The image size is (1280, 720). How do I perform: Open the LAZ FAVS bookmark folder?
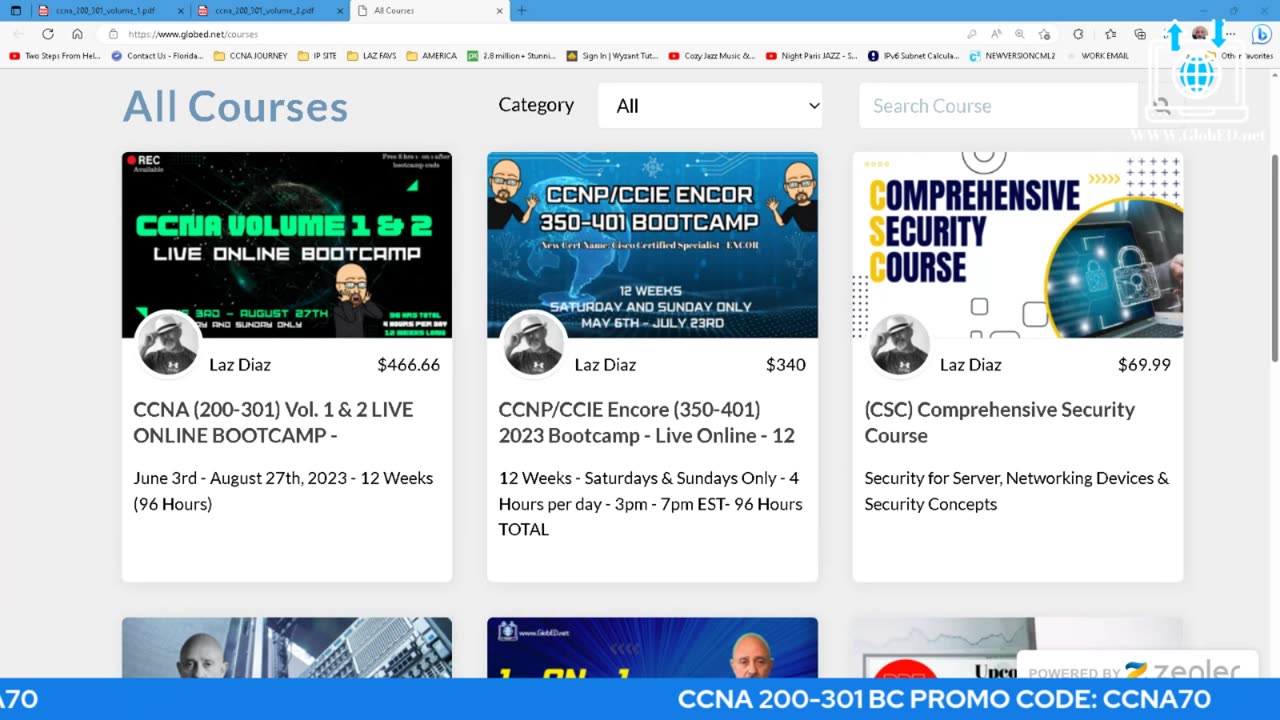click(x=371, y=56)
